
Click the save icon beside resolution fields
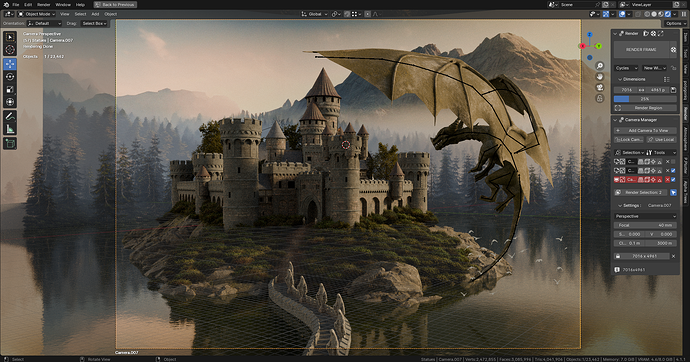[673, 90]
